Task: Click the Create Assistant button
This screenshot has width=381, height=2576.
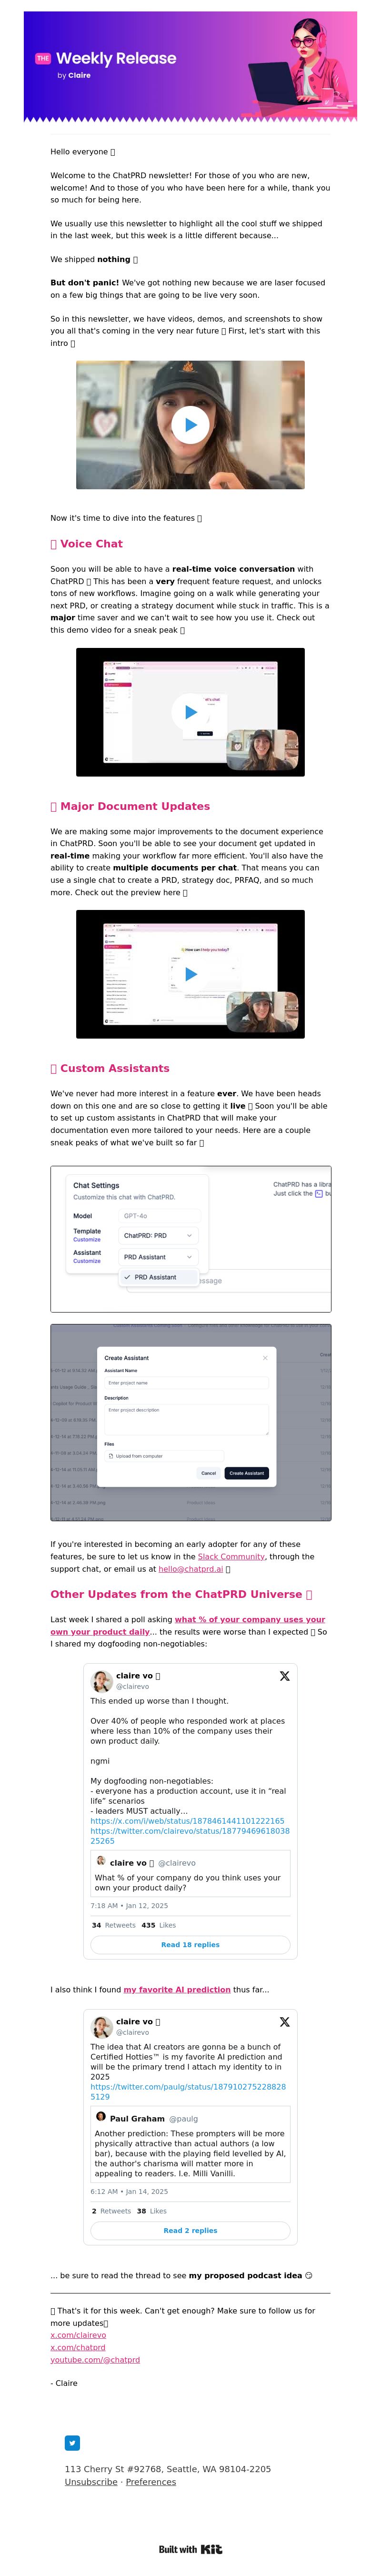Action: pos(246,1473)
